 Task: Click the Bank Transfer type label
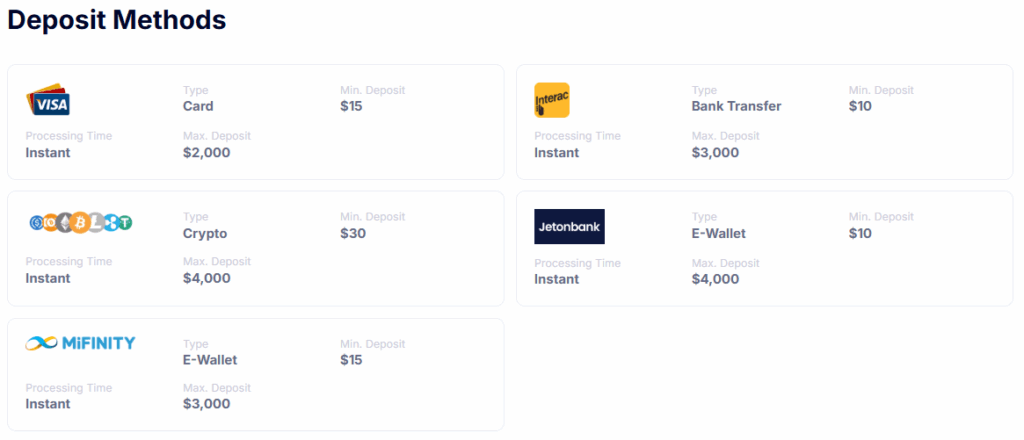click(x=736, y=106)
